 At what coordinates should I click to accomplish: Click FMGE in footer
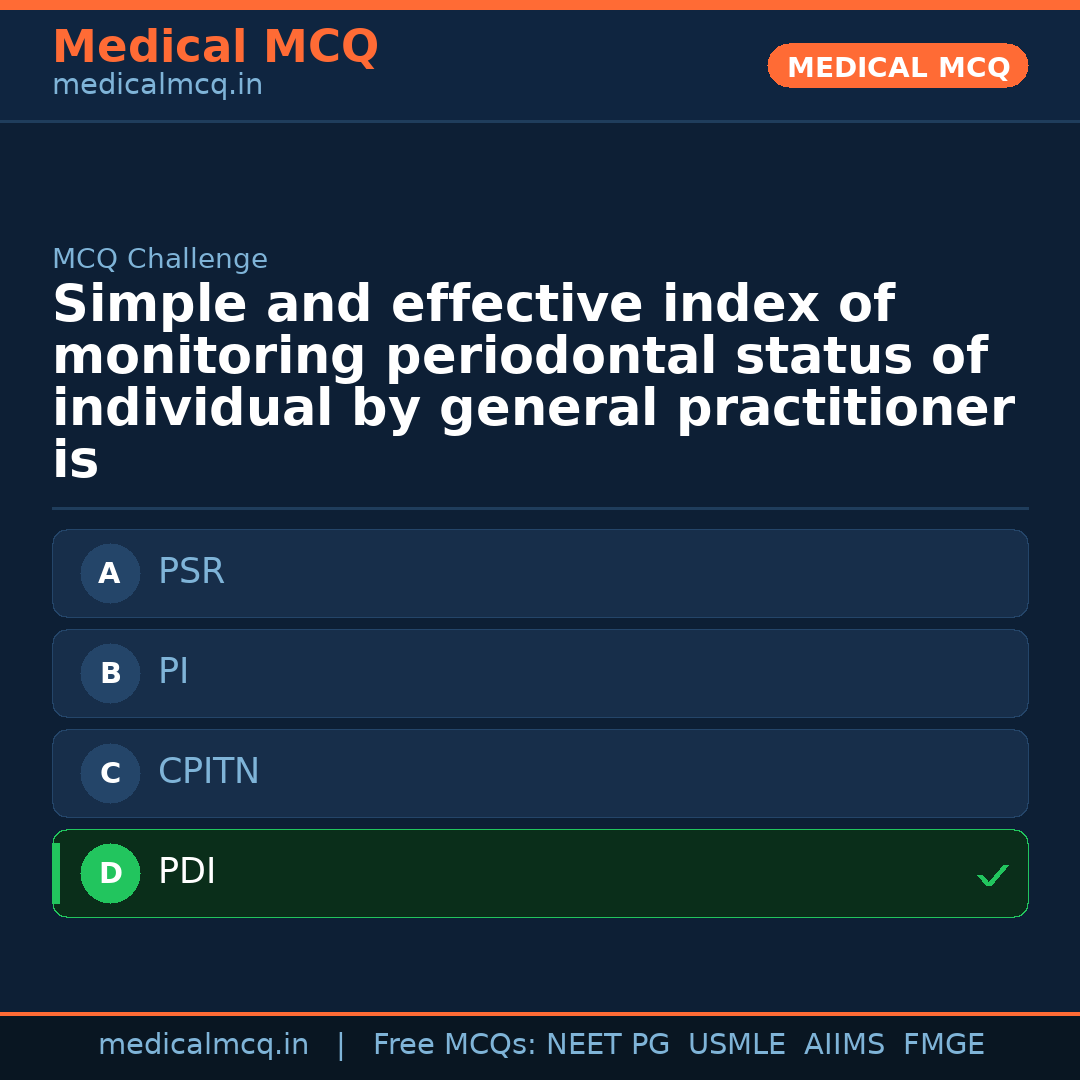(943, 1045)
